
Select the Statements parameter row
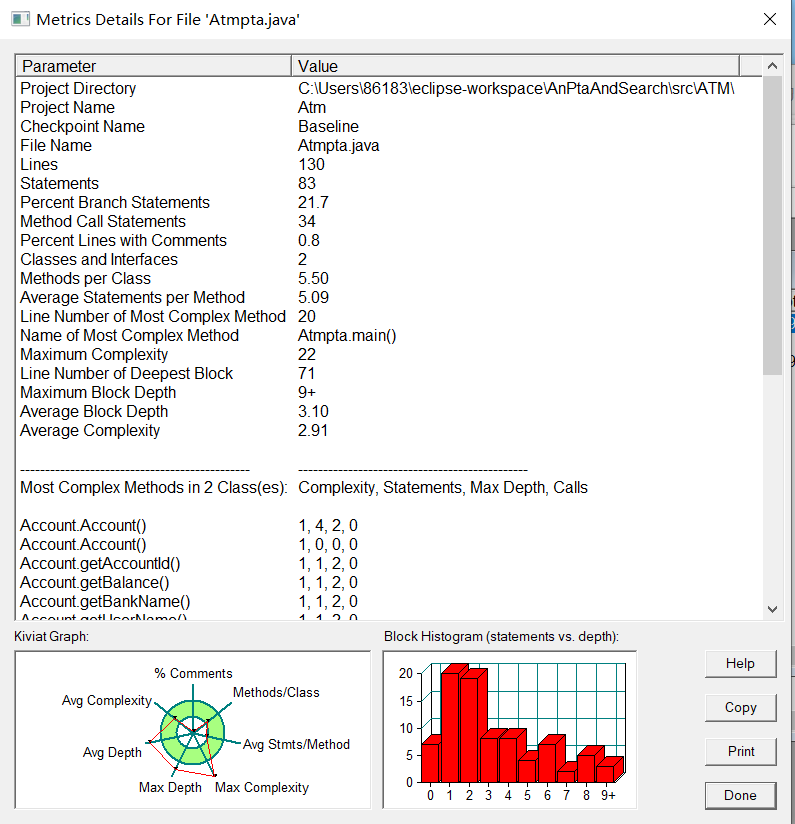tap(389, 183)
